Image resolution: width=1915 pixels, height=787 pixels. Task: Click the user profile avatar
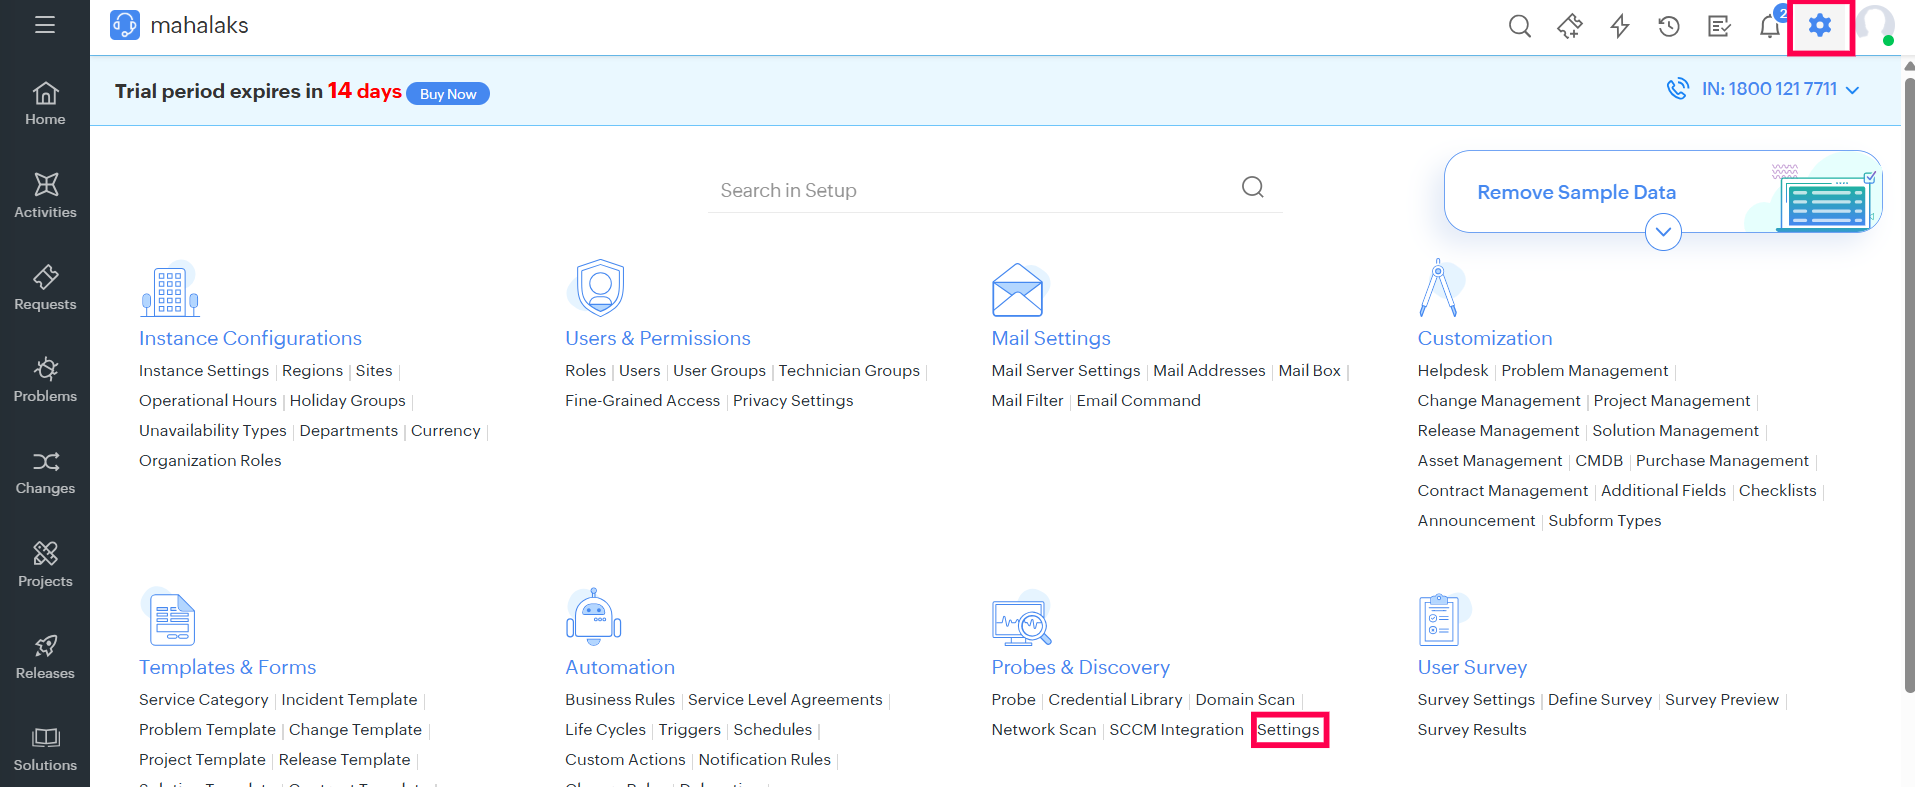[x=1875, y=26]
